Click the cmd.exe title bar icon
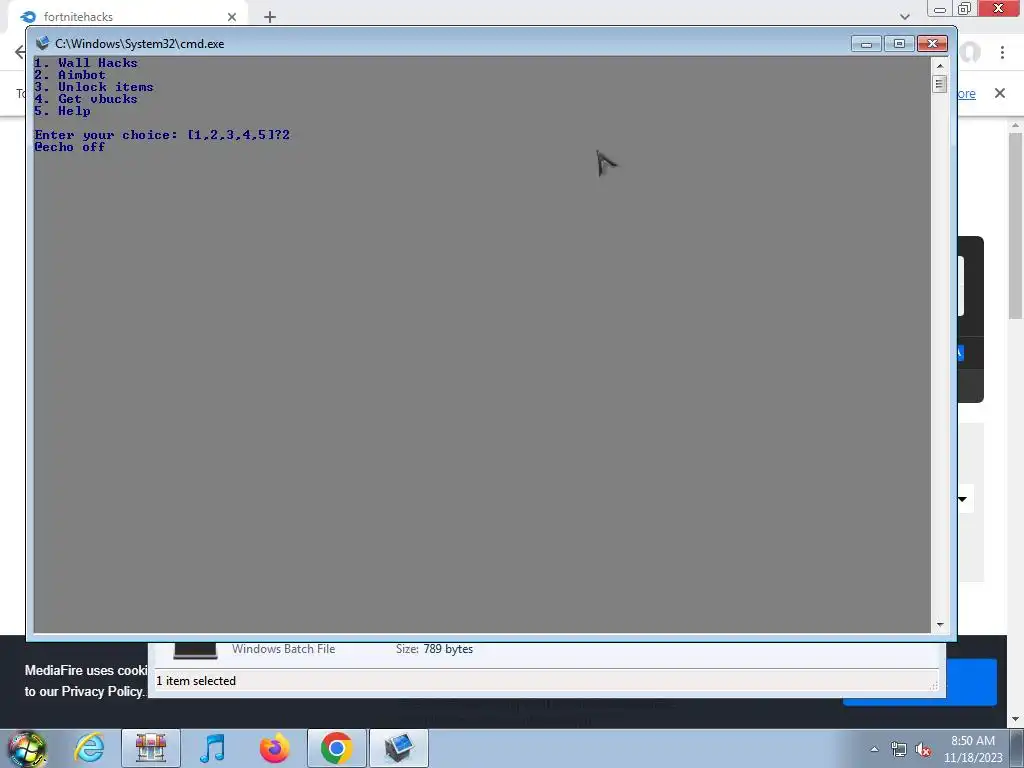The width and height of the screenshot is (1024, 768). 42,43
